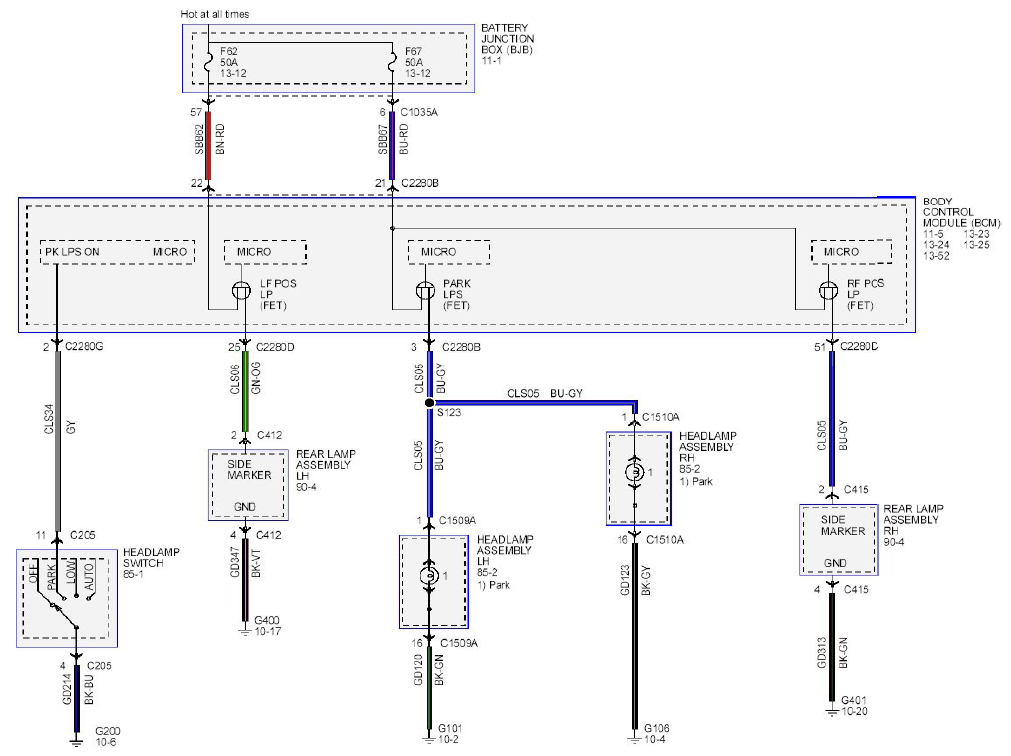
Task: Click the park bulb in Headlamp Assembly RH
Action: coord(635,472)
